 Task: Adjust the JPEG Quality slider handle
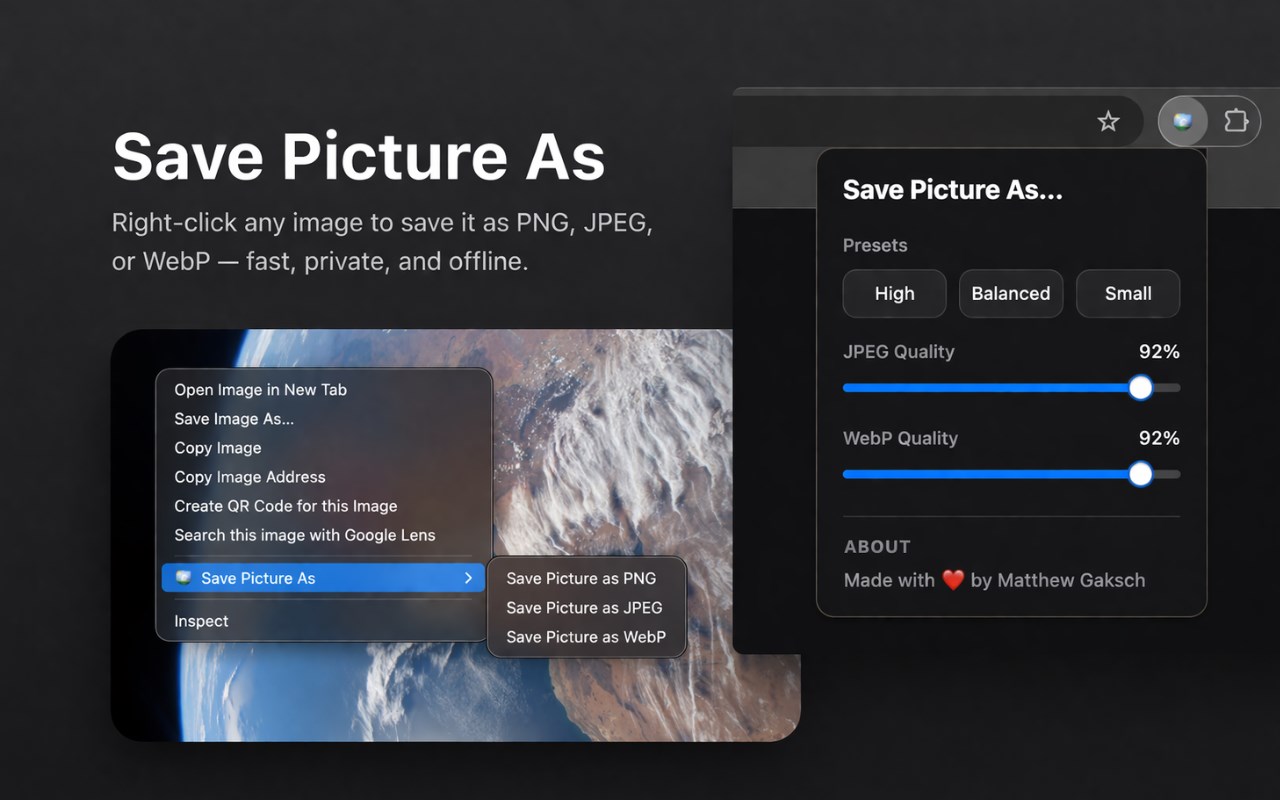pos(1140,388)
